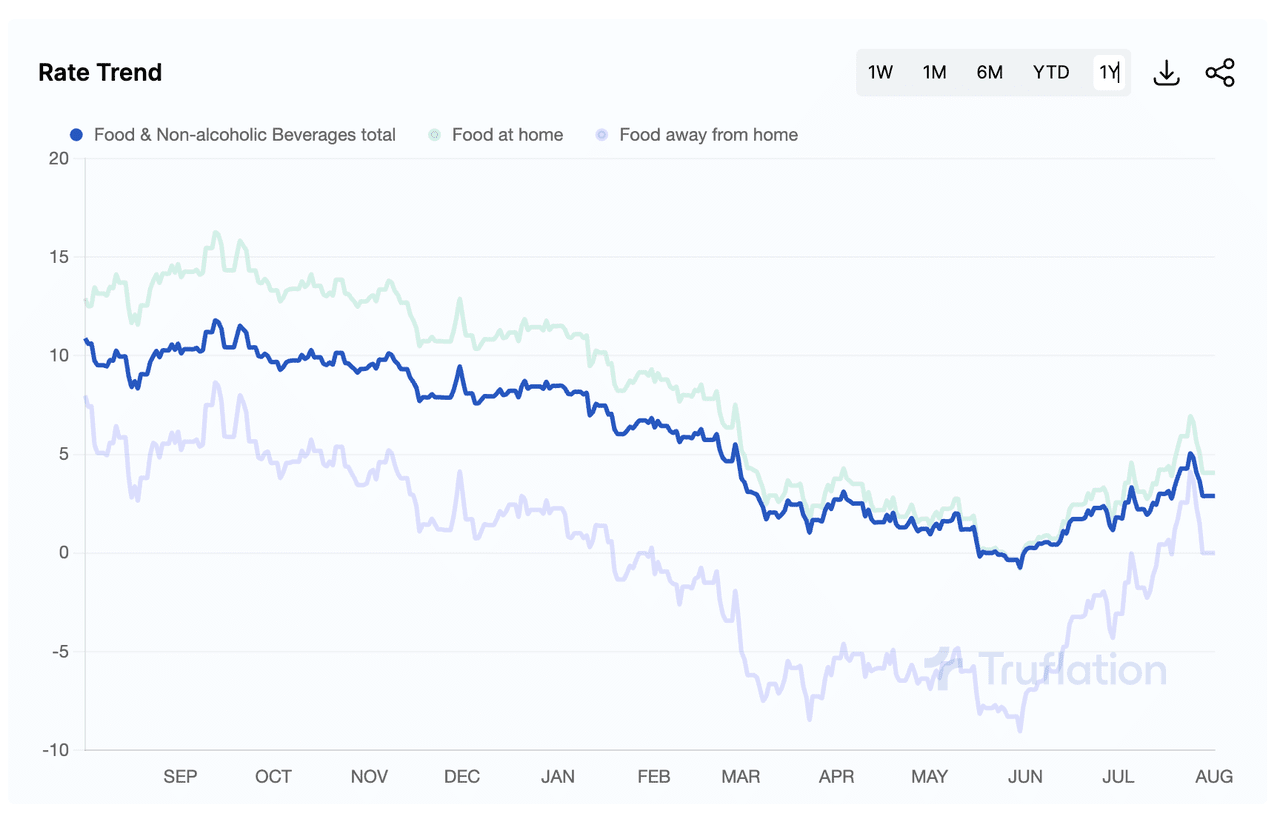This screenshot has width=1280, height=819.
Task: Click the 20 value on the y-axis
Action: click(x=58, y=159)
